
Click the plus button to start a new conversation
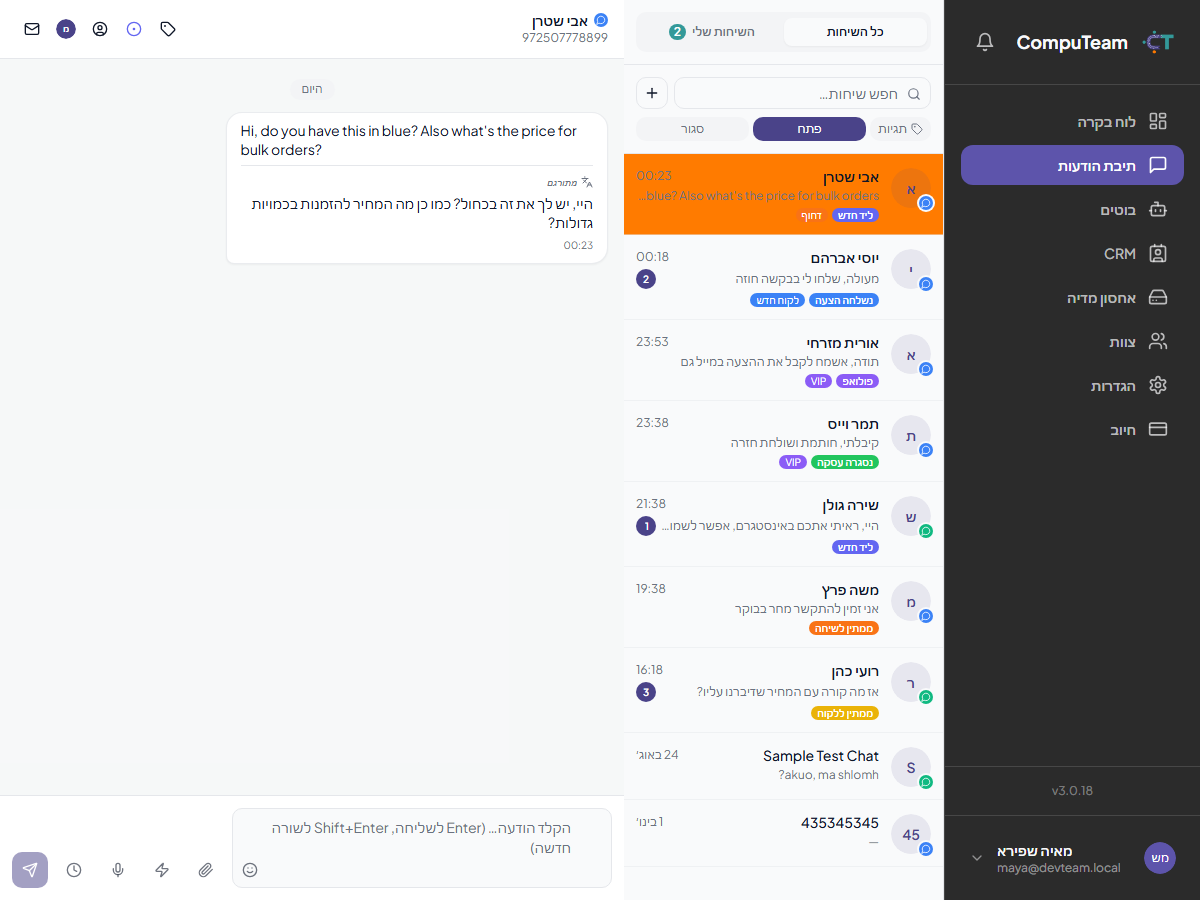652,93
